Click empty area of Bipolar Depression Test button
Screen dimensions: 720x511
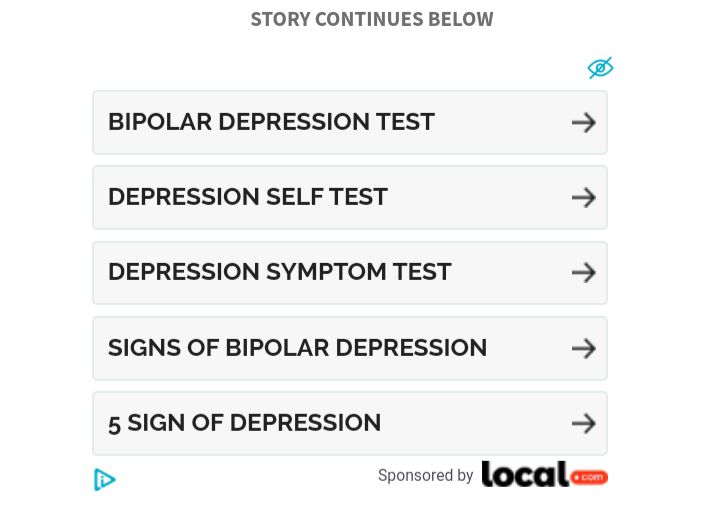click(x=503, y=123)
